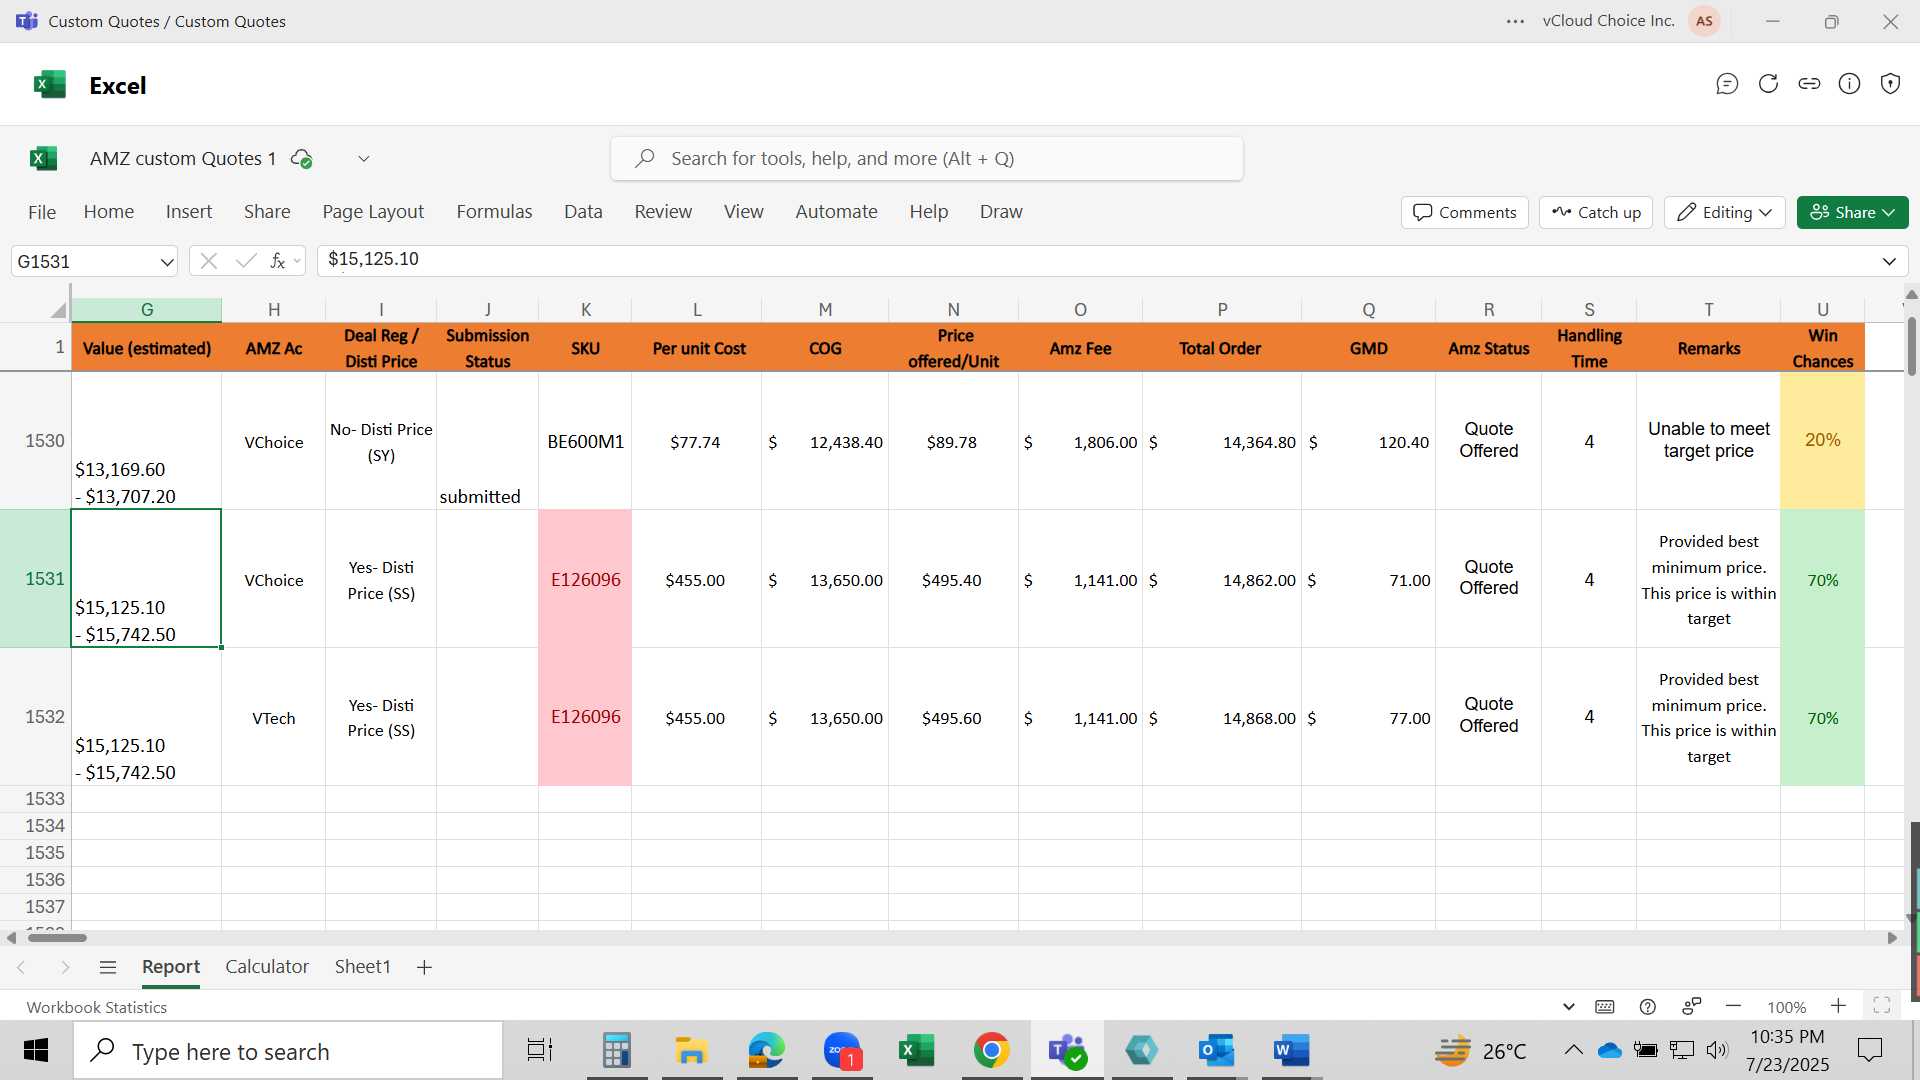
Task: Expand the formula bar chevron
Action: (1889, 262)
